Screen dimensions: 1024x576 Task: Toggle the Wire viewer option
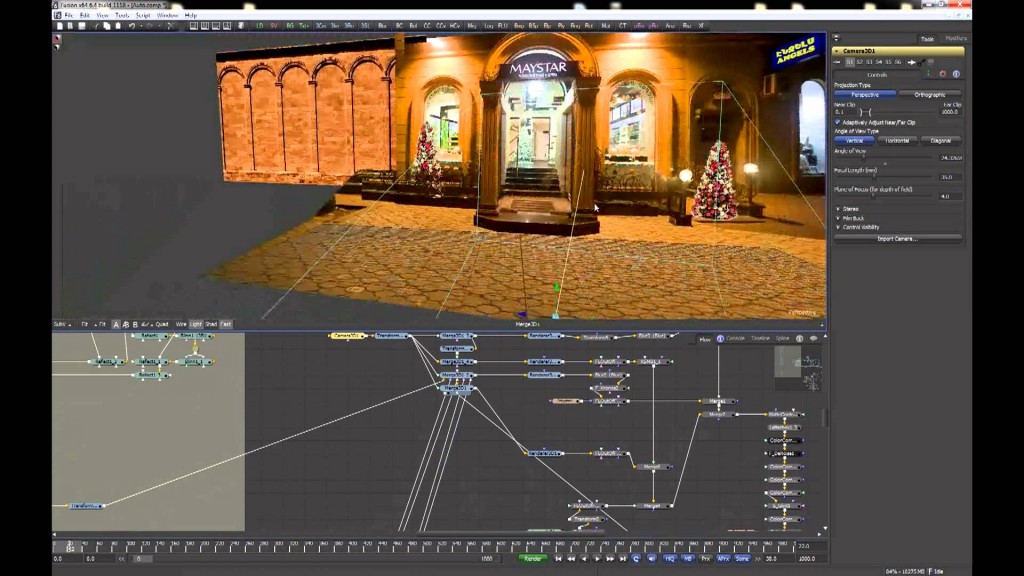pos(181,324)
